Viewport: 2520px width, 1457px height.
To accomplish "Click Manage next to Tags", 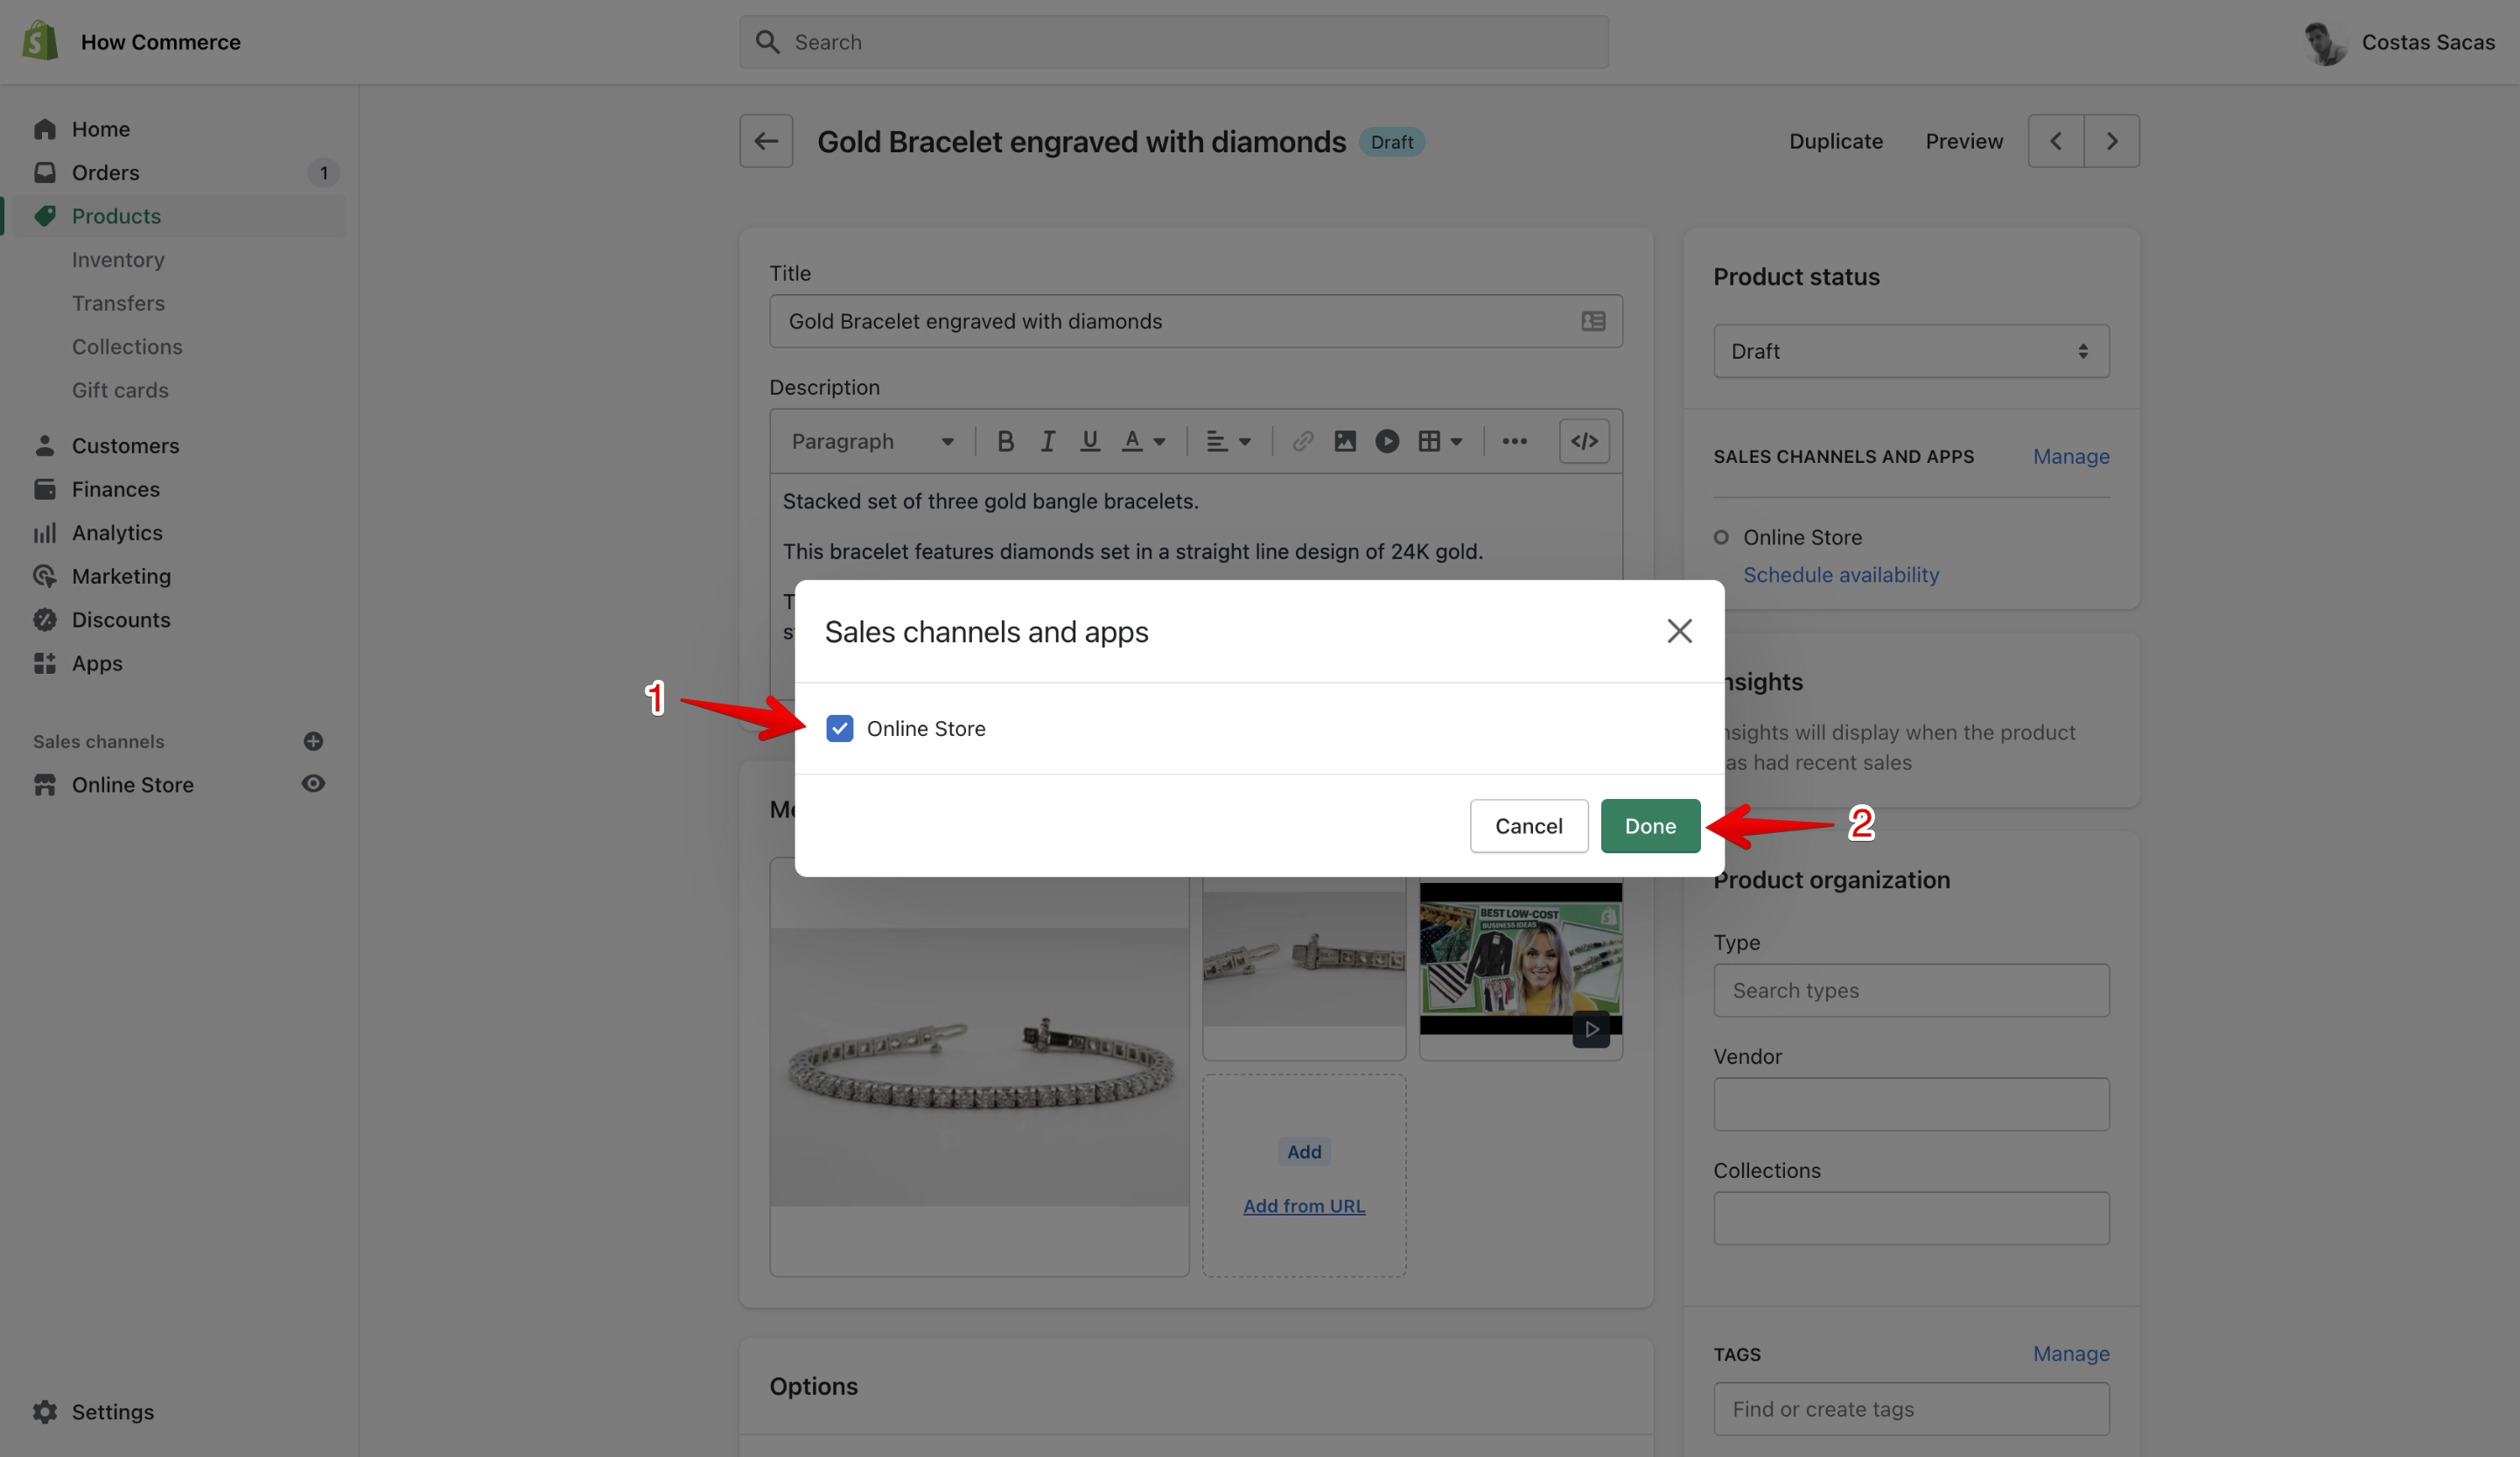I will (2071, 1353).
